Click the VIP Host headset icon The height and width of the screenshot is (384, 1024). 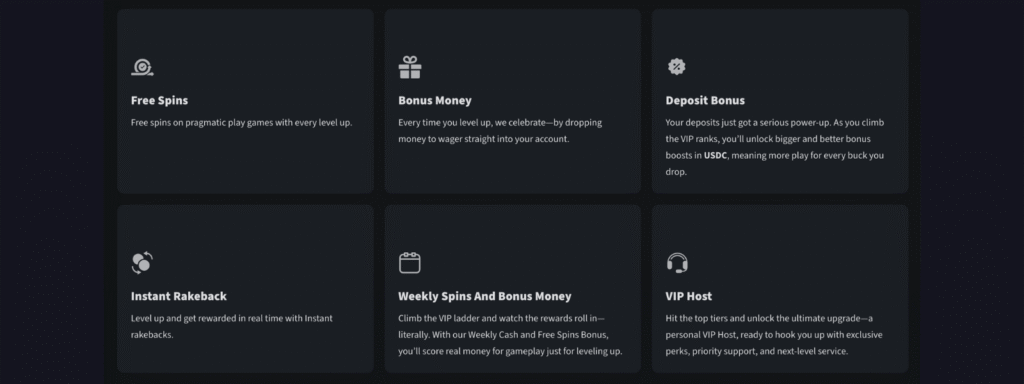677,263
